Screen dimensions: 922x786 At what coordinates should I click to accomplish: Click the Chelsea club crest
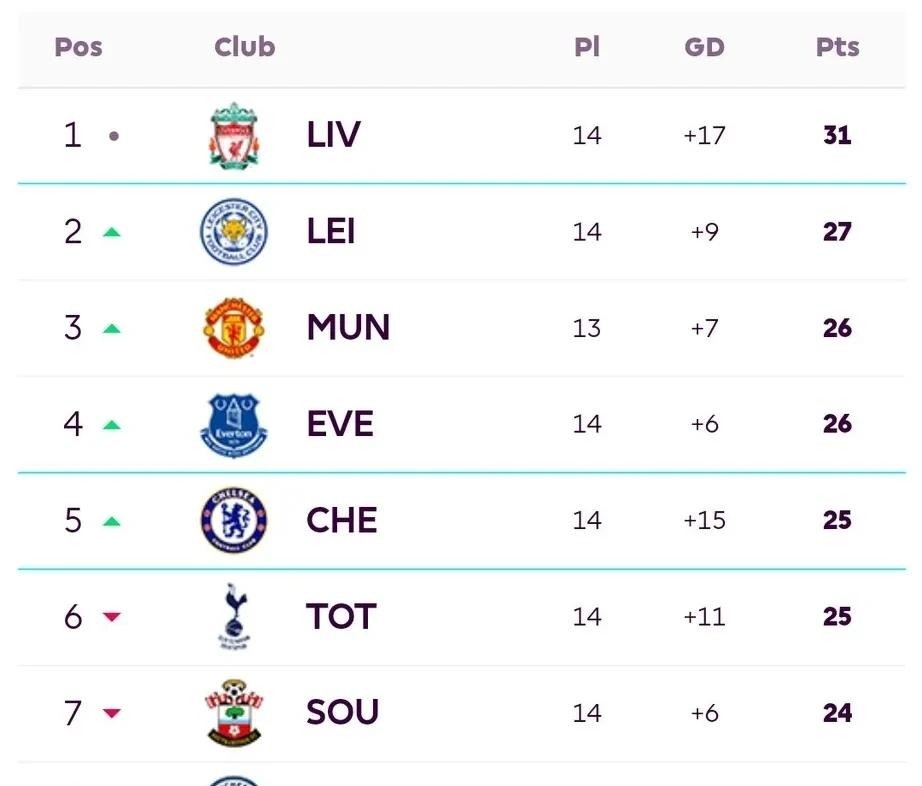point(234,520)
